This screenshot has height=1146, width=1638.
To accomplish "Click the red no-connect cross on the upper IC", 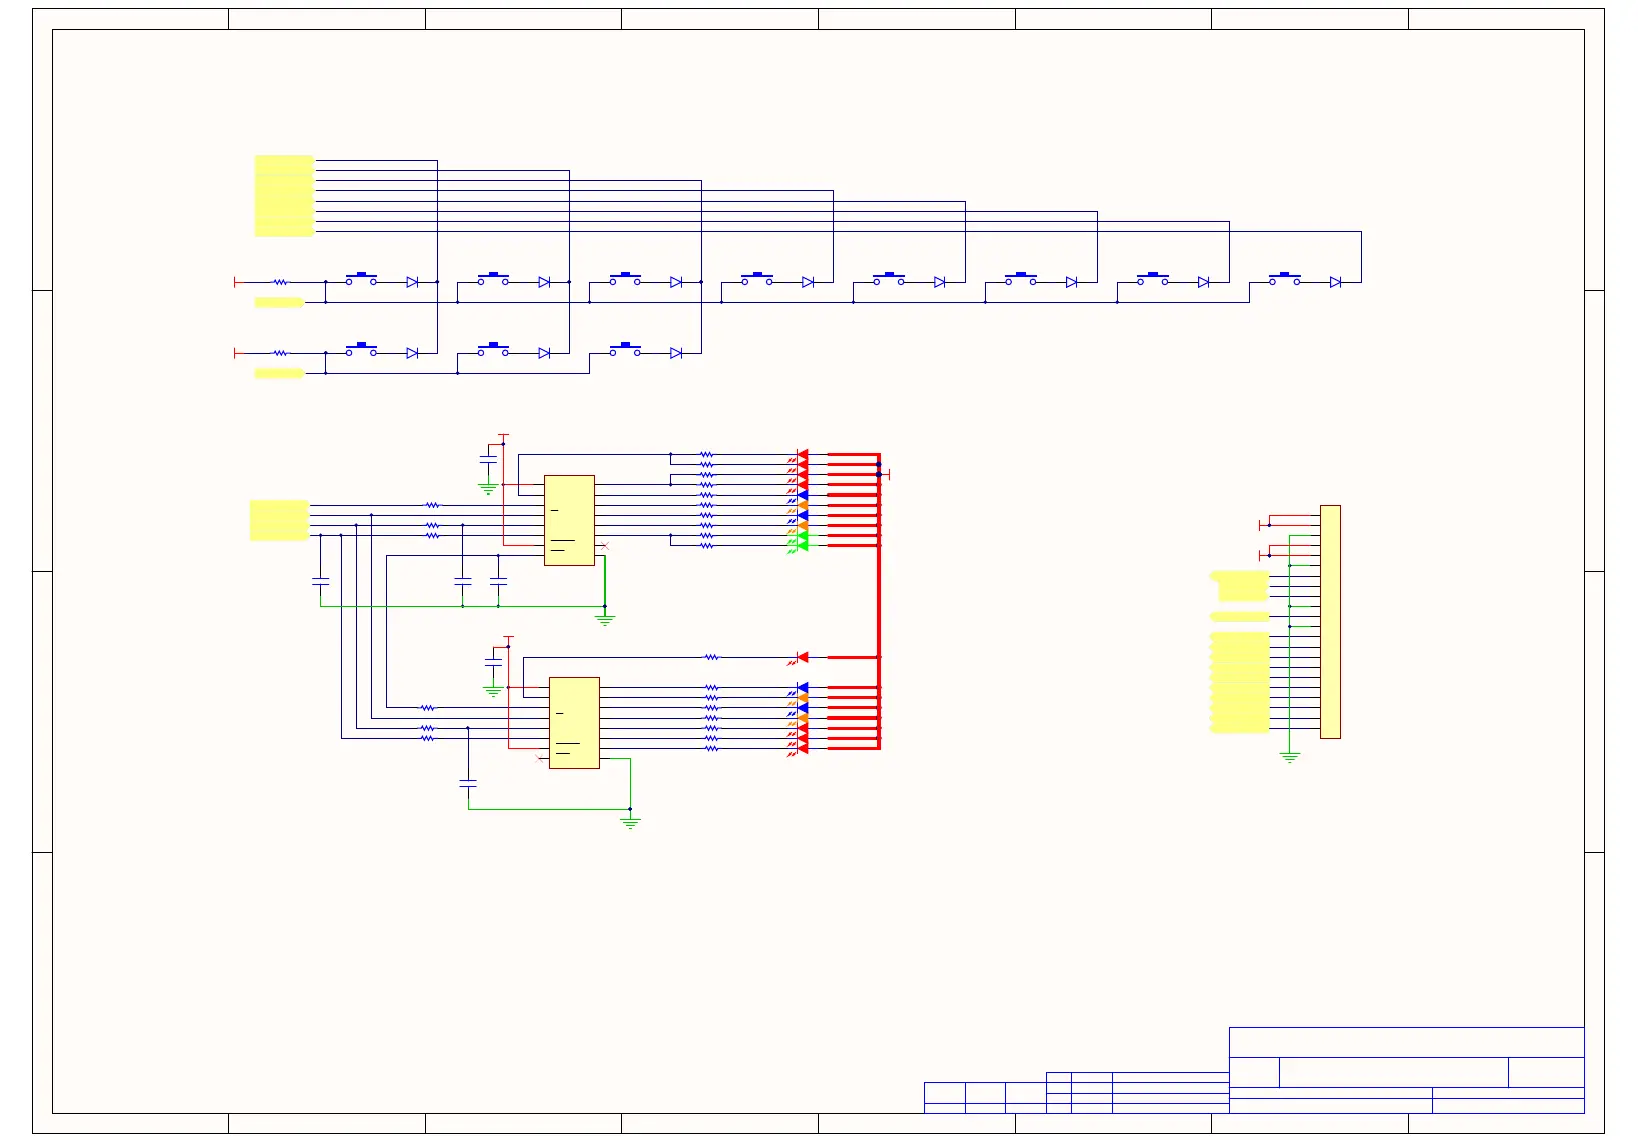I will coord(604,546).
